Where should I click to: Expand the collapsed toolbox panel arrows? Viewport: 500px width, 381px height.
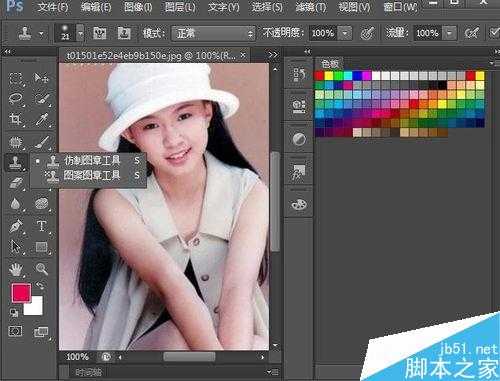[x=7, y=52]
